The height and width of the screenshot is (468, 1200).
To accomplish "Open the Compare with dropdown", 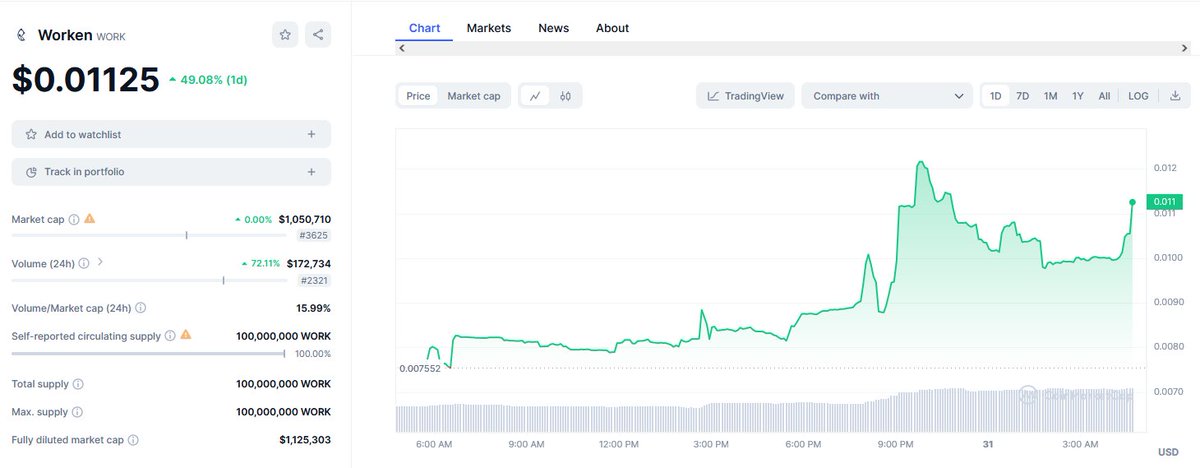I will click(887, 96).
